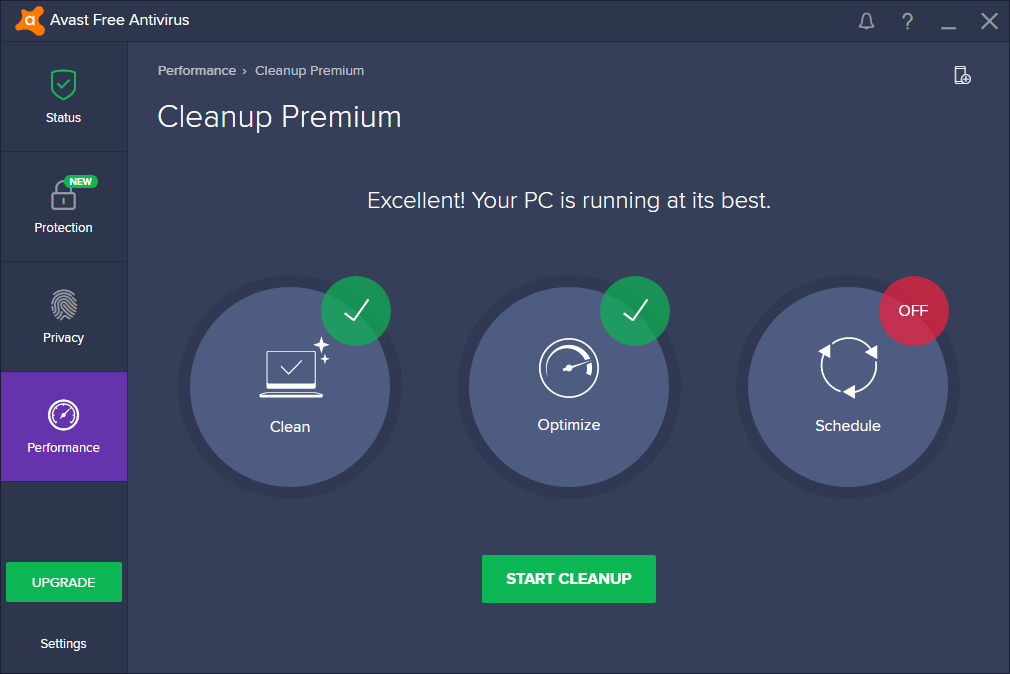
Task: Click the Optimize speedometer icon
Action: 568,368
